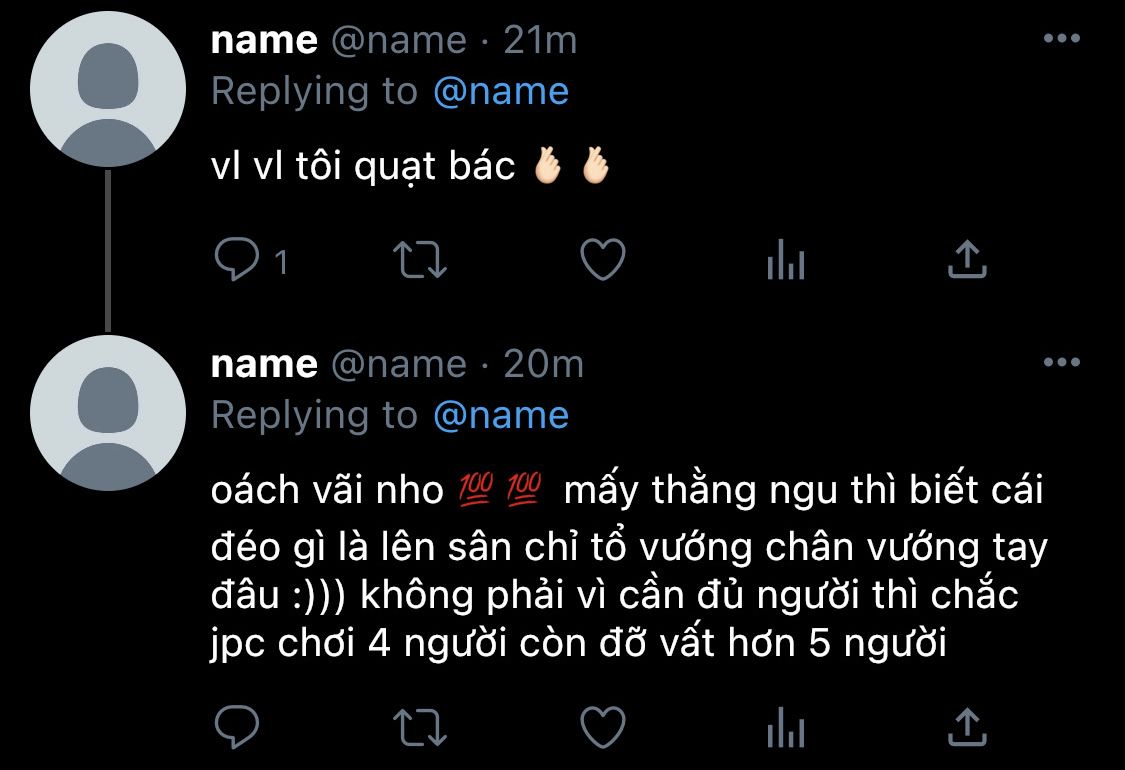This screenshot has width=1125, height=770.
Task: Open the 'vl vl tôi quạt bác' tweet text
Action: (x=363, y=167)
